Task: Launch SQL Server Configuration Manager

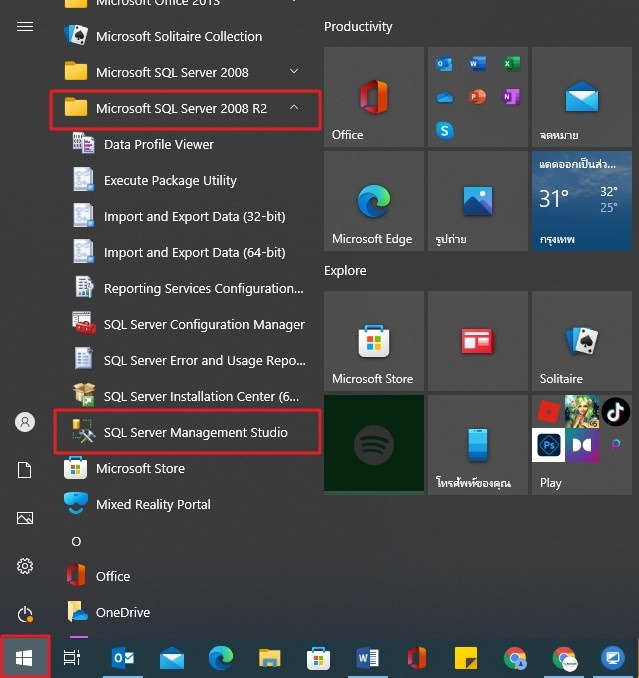Action: [187, 324]
